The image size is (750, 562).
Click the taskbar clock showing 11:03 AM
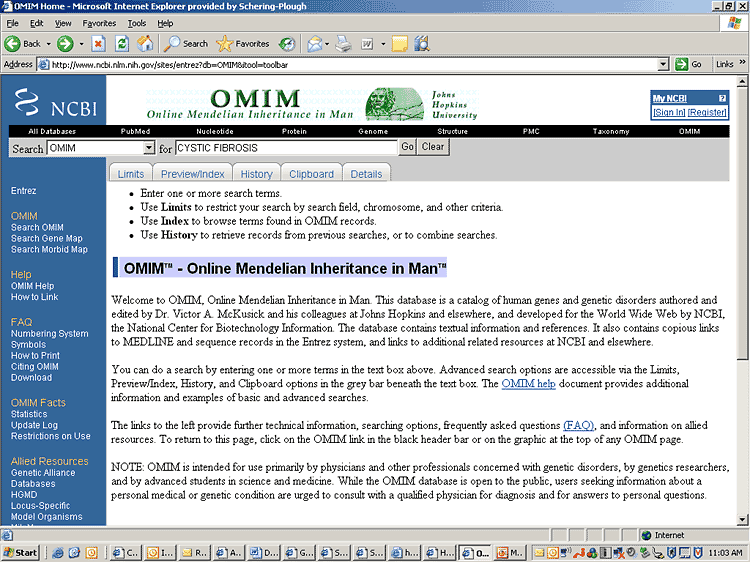(726, 553)
